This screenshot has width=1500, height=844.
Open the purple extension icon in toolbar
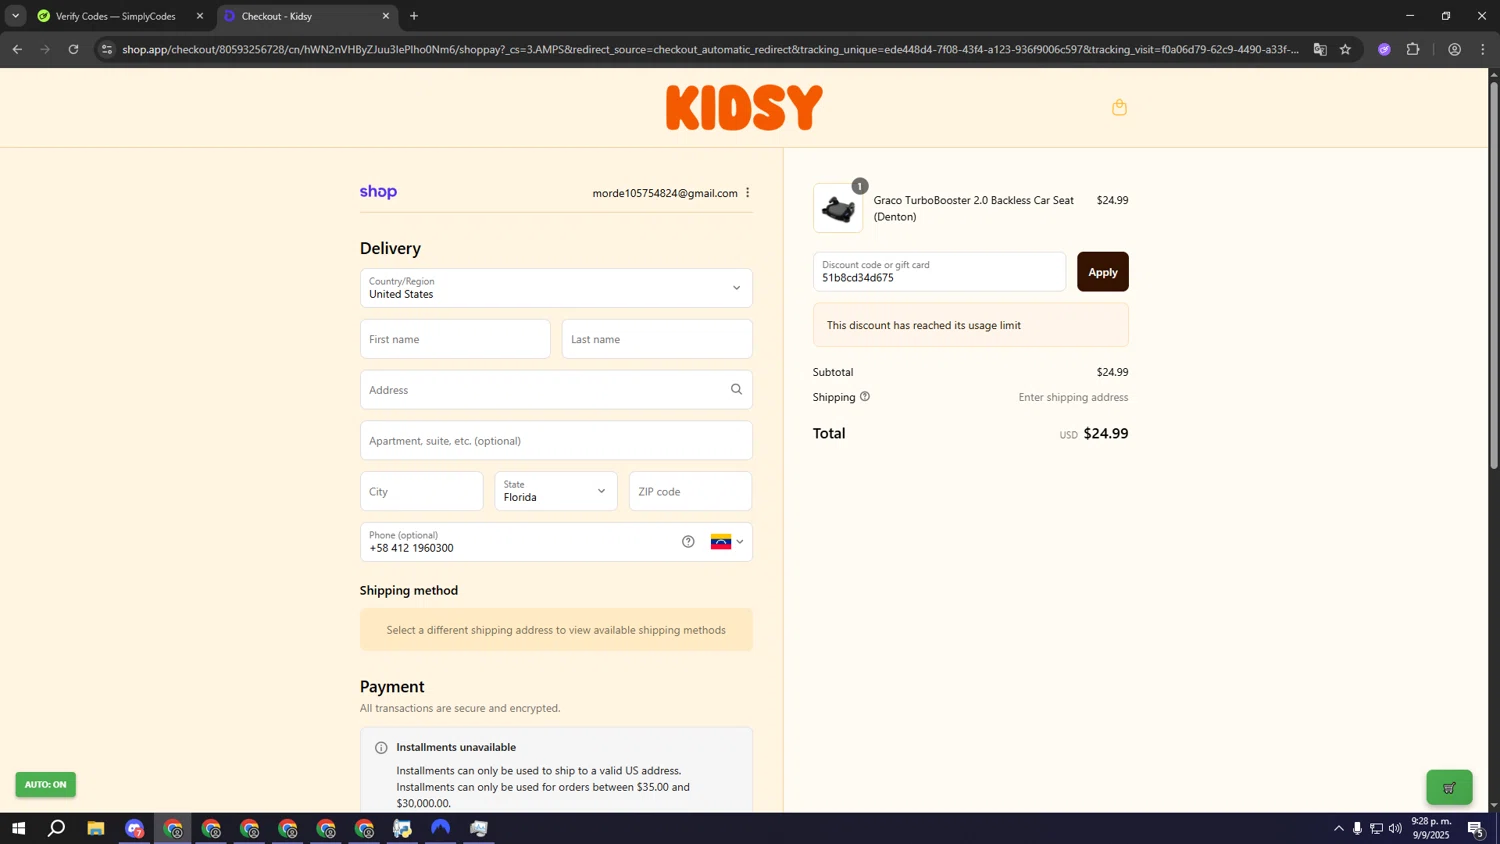click(x=1384, y=49)
